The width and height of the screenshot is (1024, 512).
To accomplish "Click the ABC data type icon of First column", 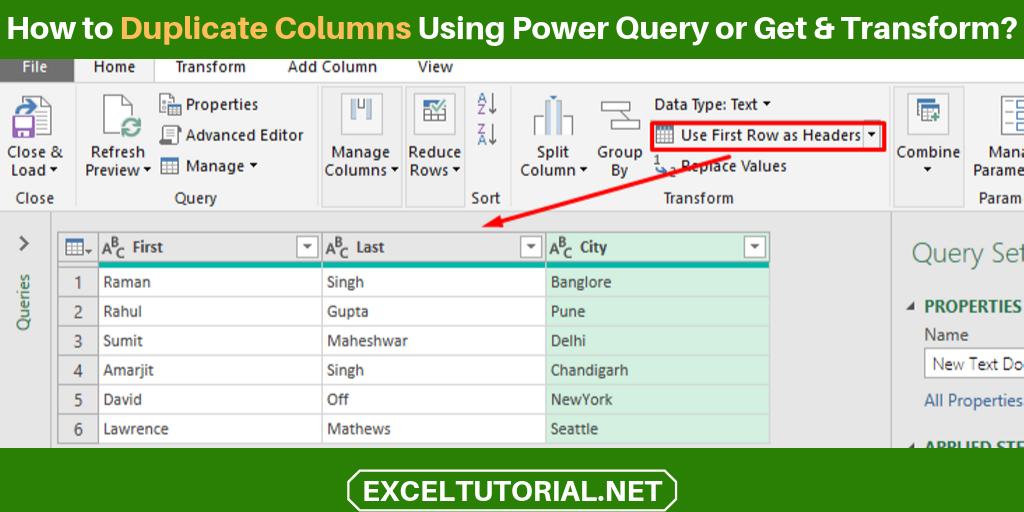I will point(113,248).
